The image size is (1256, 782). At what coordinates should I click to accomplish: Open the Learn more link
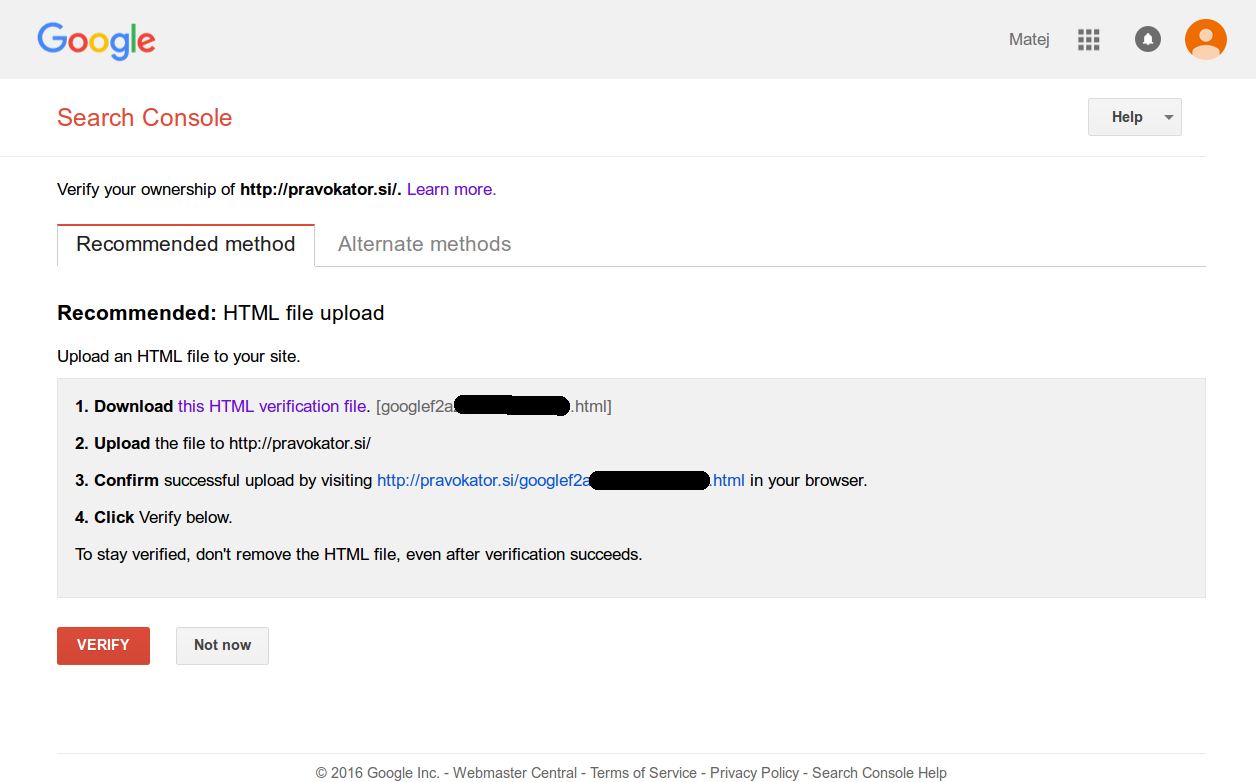click(x=451, y=189)
